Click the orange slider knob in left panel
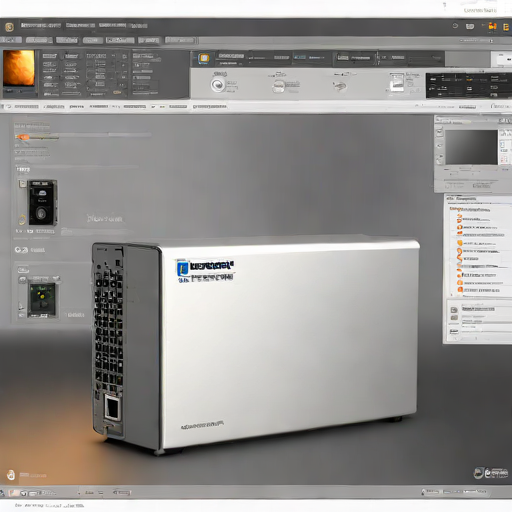Screen dimensions: 512x512 (23, 137)
